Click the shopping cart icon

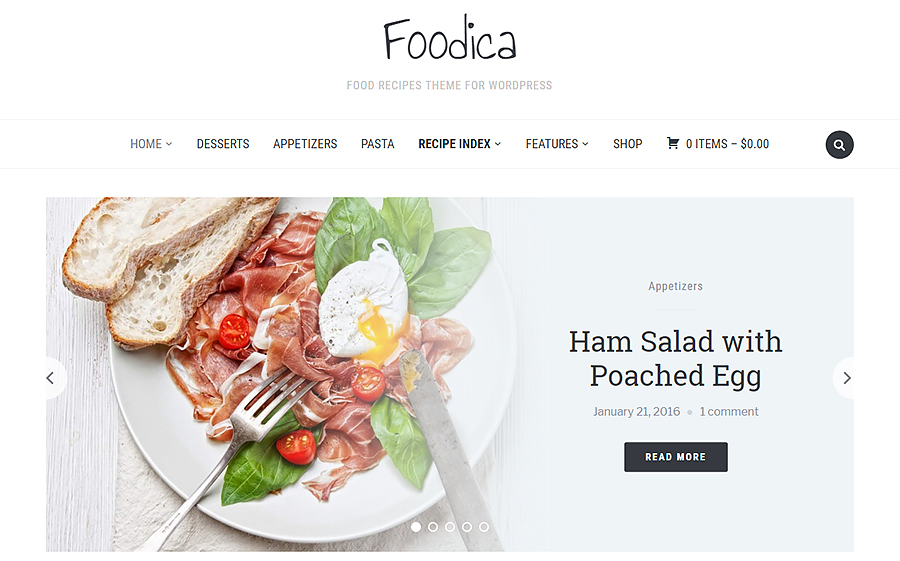point(673,143)
